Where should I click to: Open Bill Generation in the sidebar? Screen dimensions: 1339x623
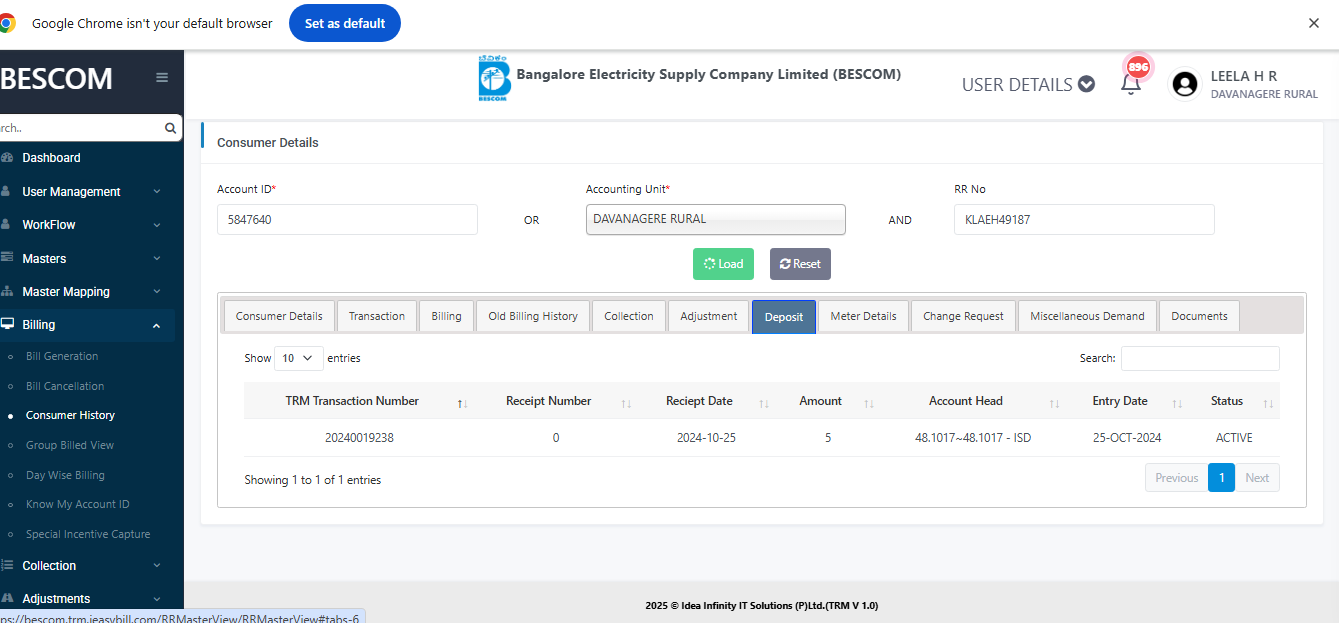tap(62, 356)
